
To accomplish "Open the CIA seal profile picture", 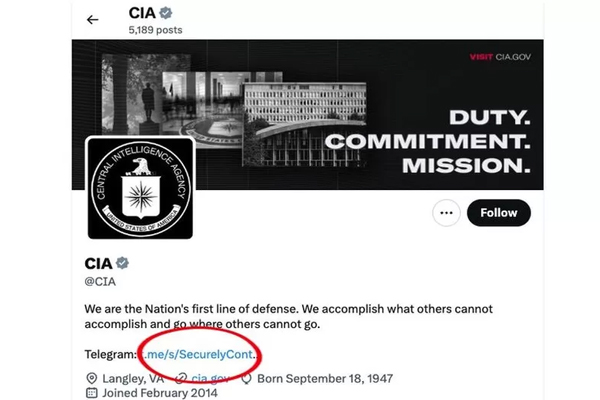I will (x=139, y=188).
